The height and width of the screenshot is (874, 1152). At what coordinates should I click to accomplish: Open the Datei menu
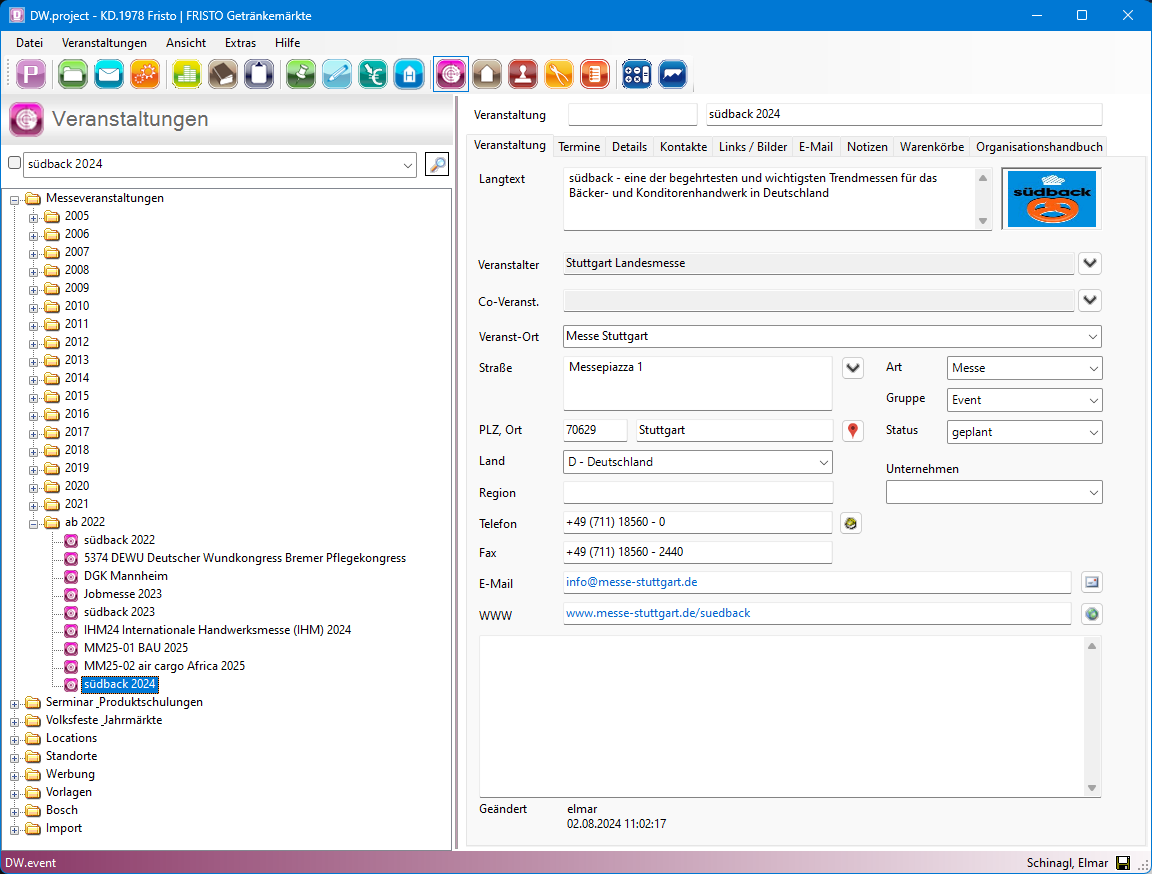point(29,43)
